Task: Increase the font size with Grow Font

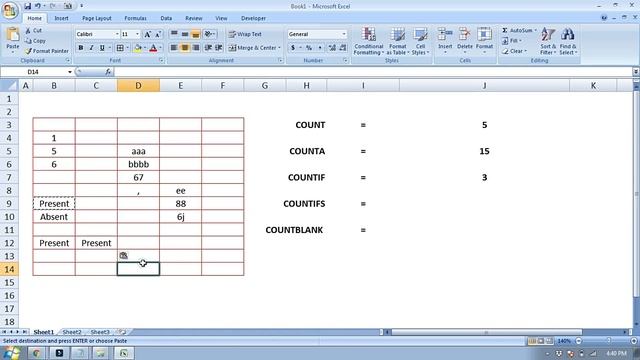Action: click(148, 34)
